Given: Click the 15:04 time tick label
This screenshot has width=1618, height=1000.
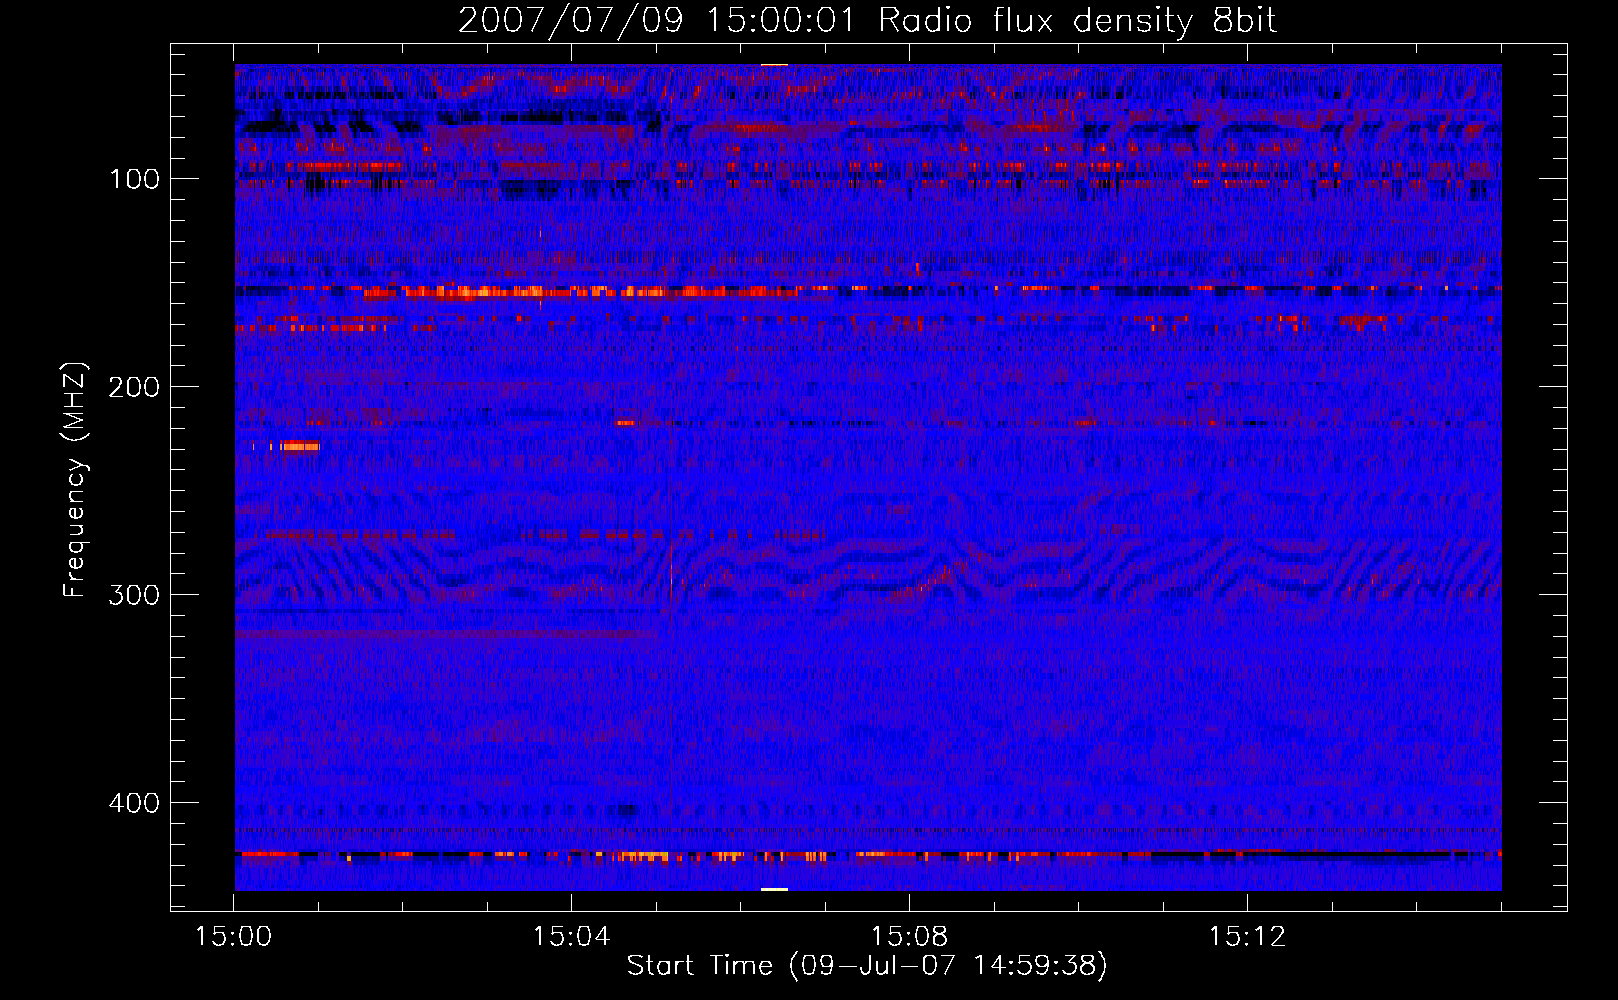Looking at the screenshot, I should pyautogui.click(x=571, y=937).
